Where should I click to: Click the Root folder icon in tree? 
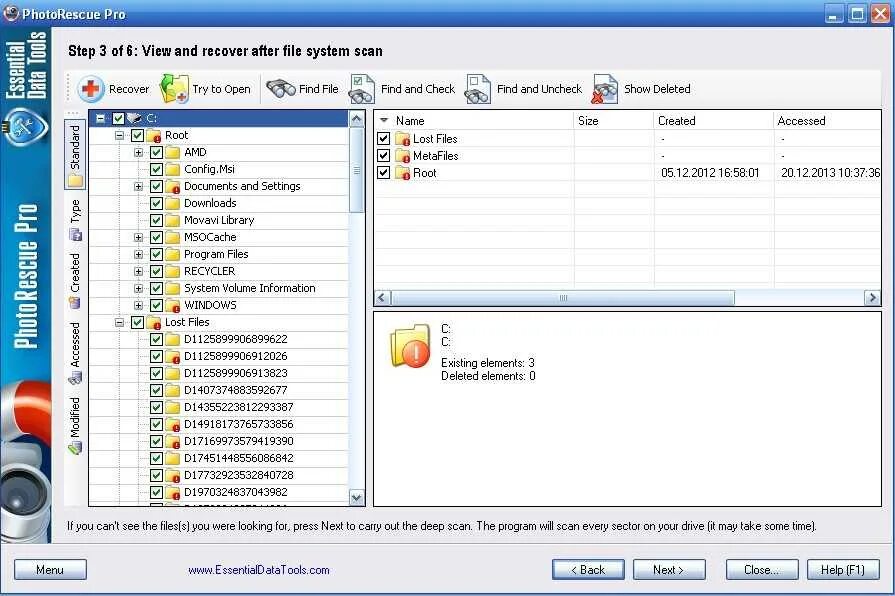click(x=154, y=135)
